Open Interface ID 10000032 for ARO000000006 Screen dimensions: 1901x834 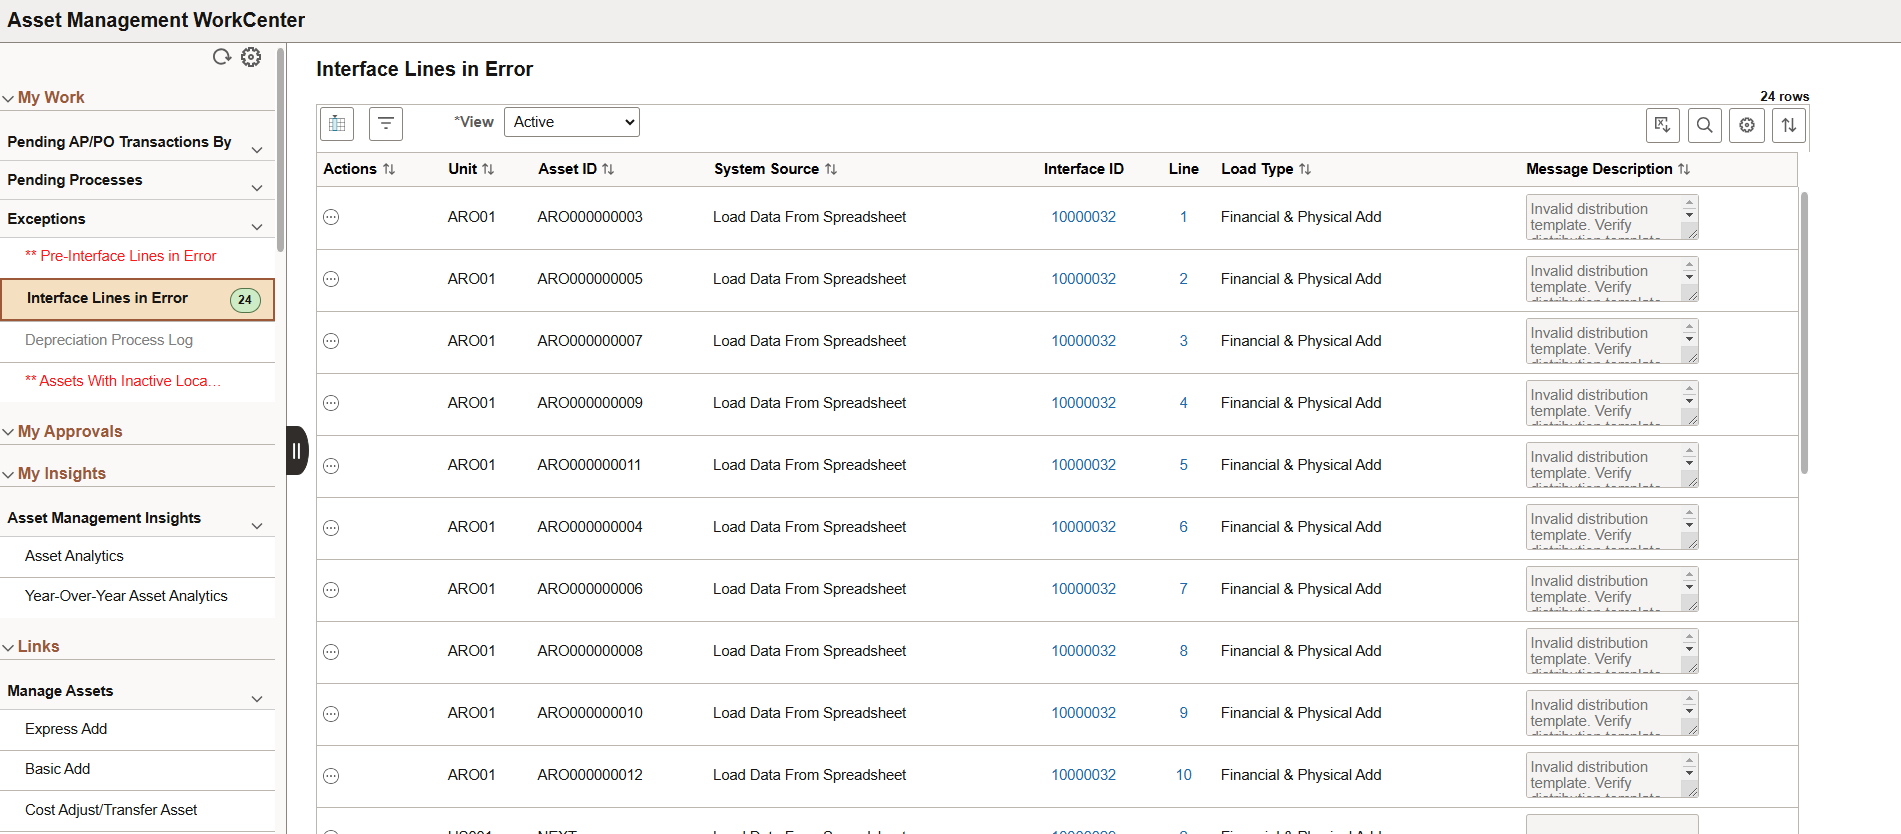tap(1083, 589)
